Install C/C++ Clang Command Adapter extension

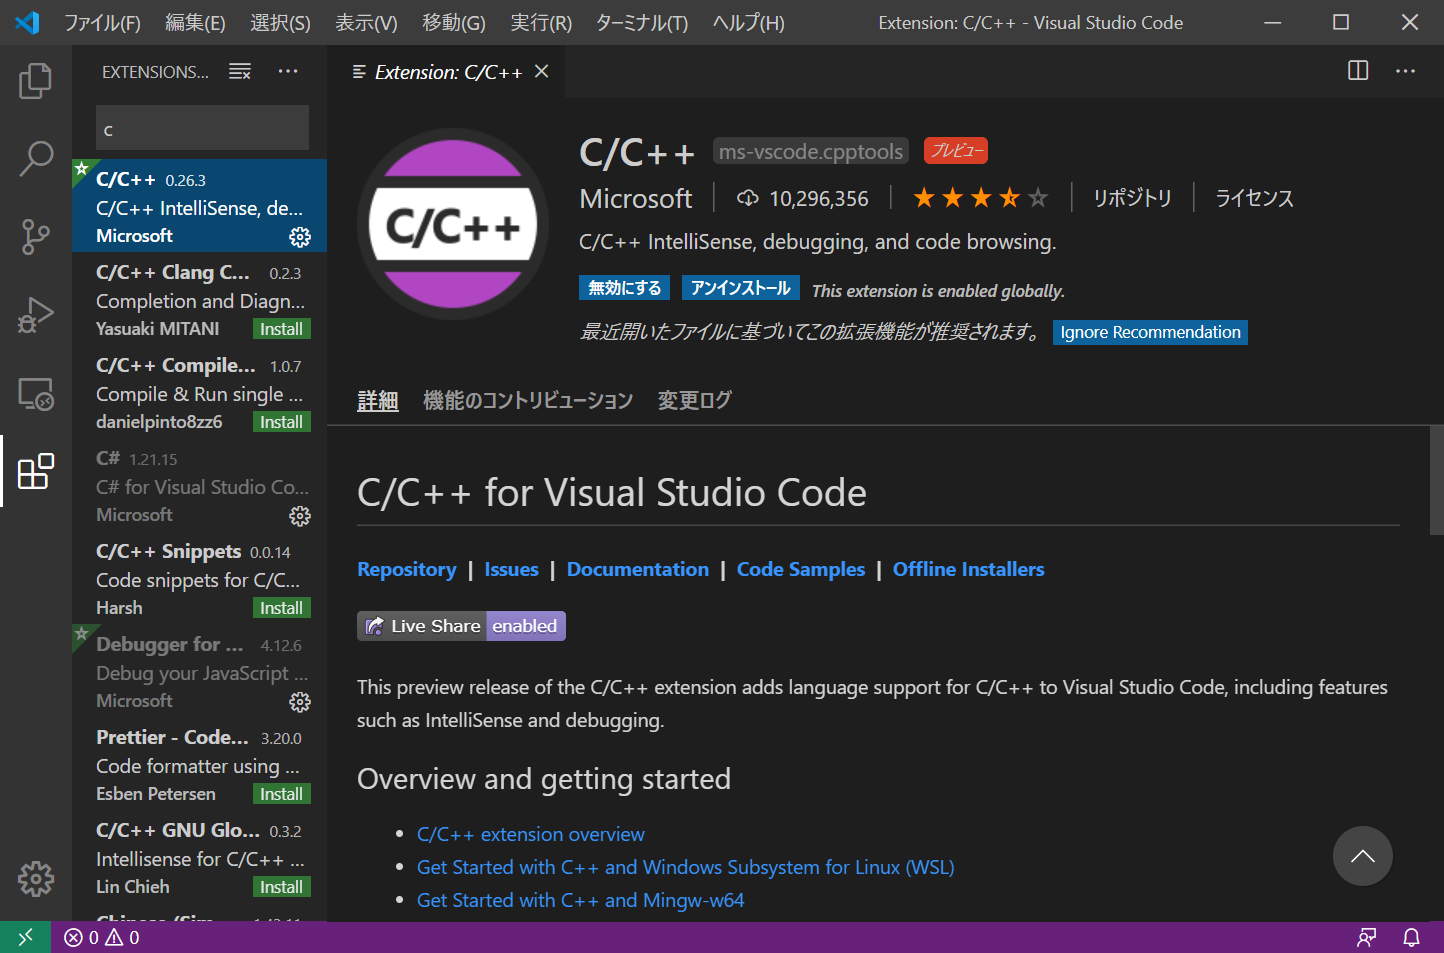[x=281, y=329]
